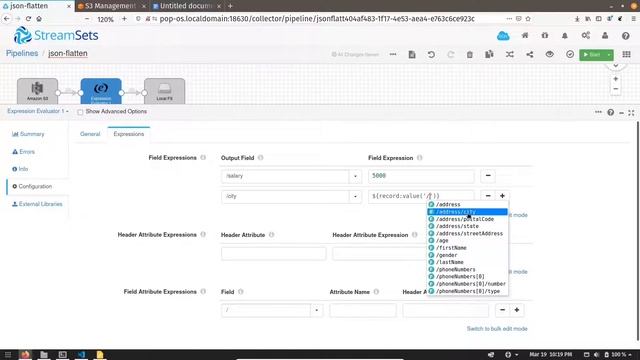Click the duplicate stage icon
Image resolution: width=640 pixels, height=360 pixels.
[489, 54]
